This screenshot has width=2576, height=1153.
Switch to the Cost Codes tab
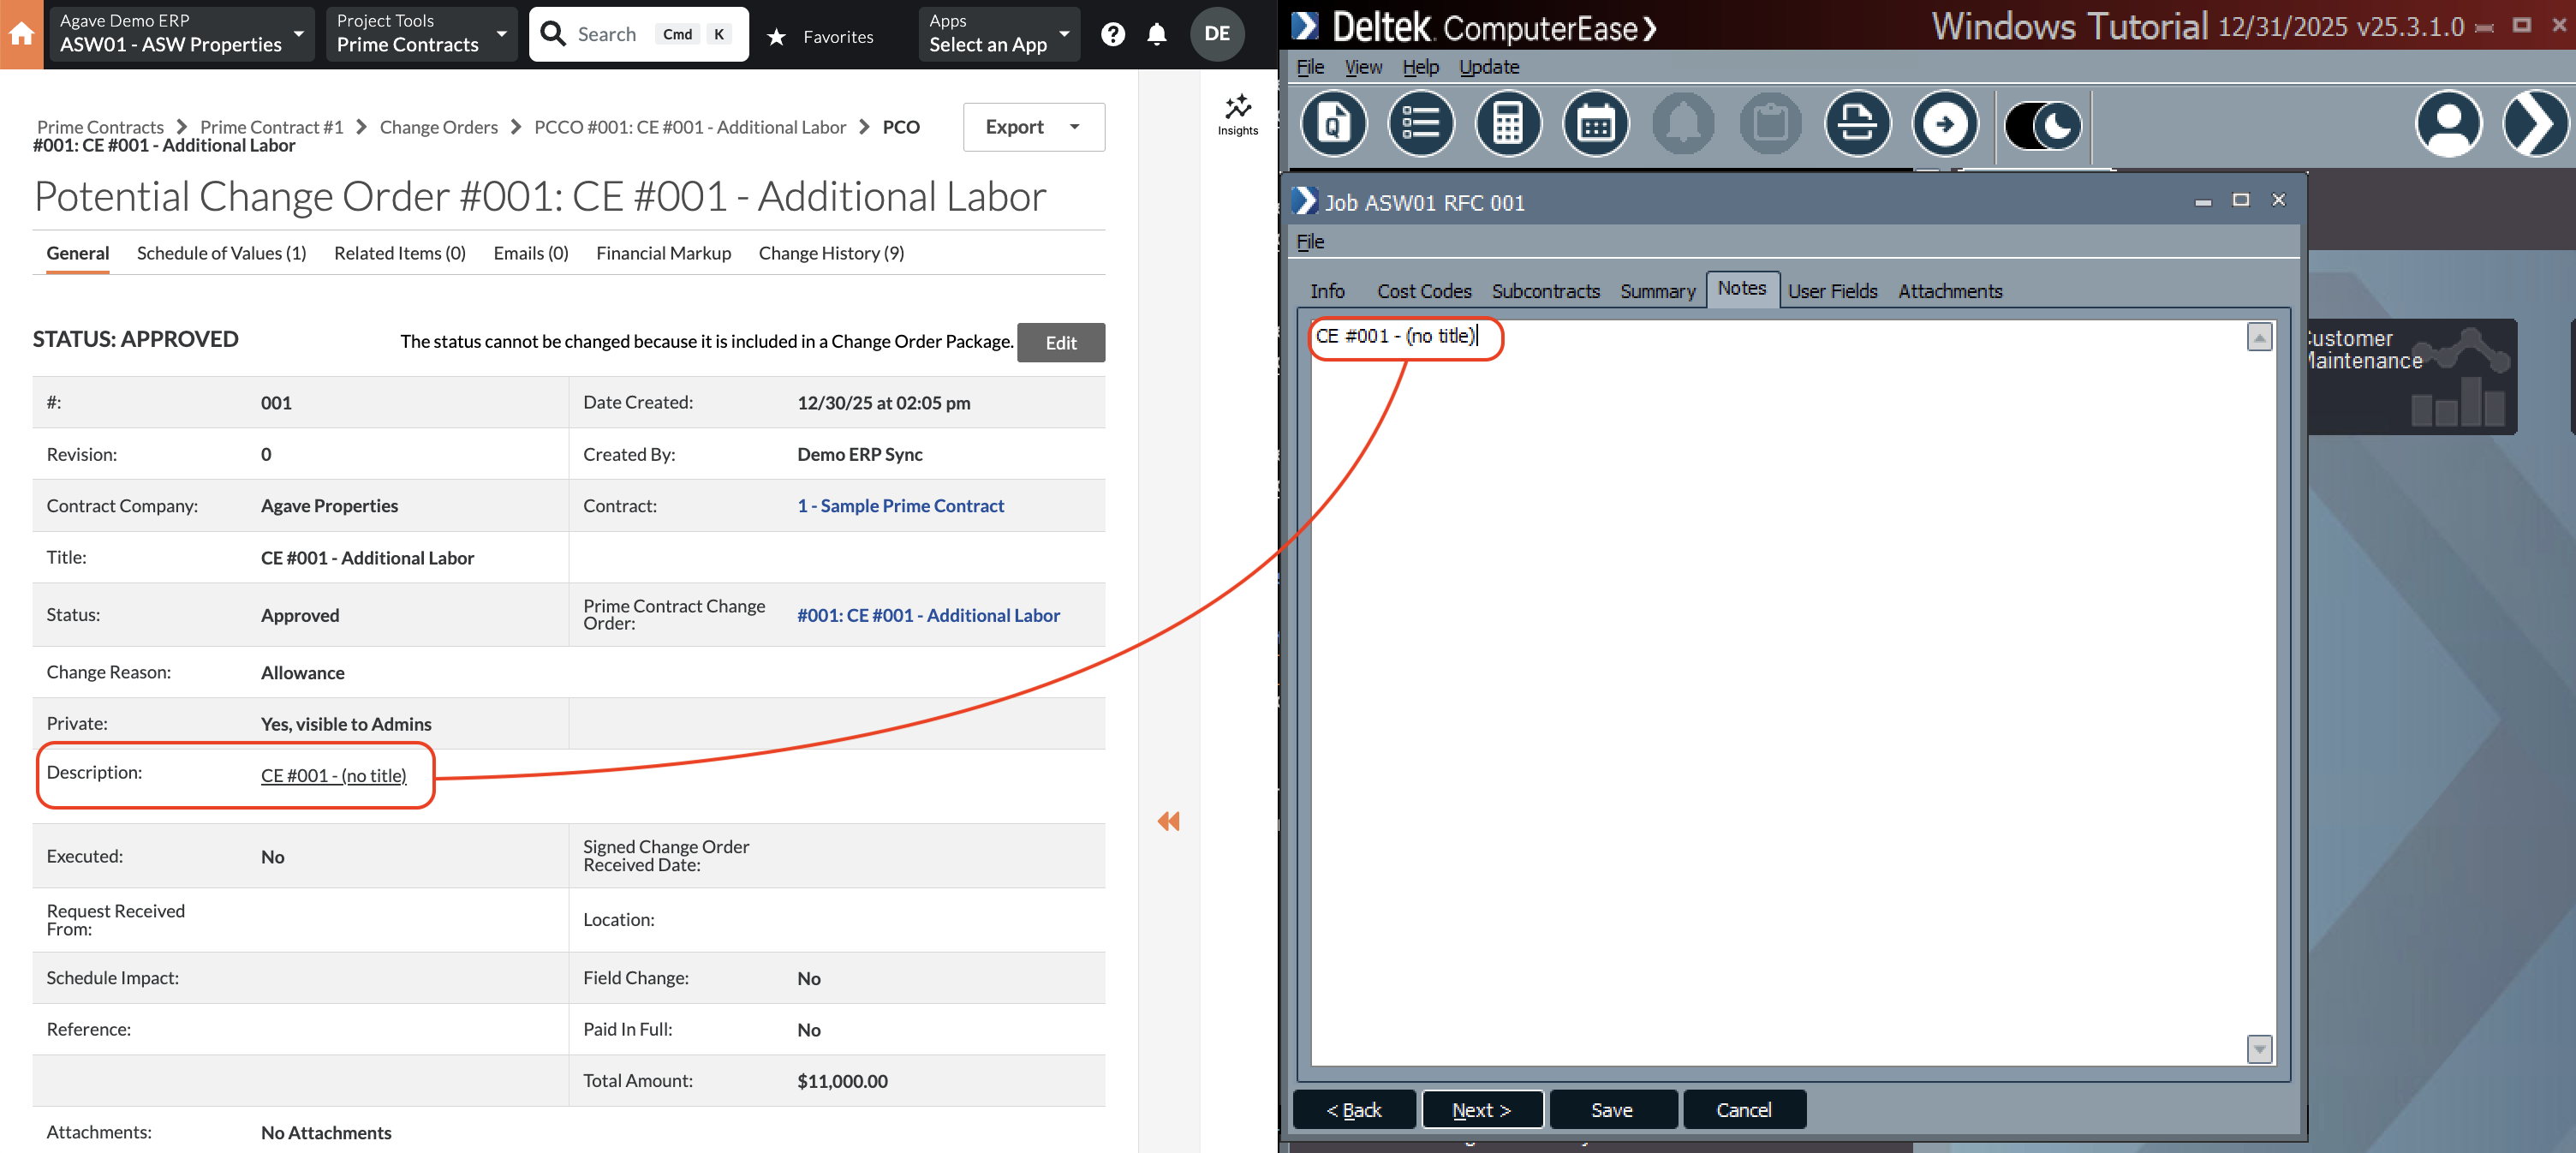[1424, 290]
